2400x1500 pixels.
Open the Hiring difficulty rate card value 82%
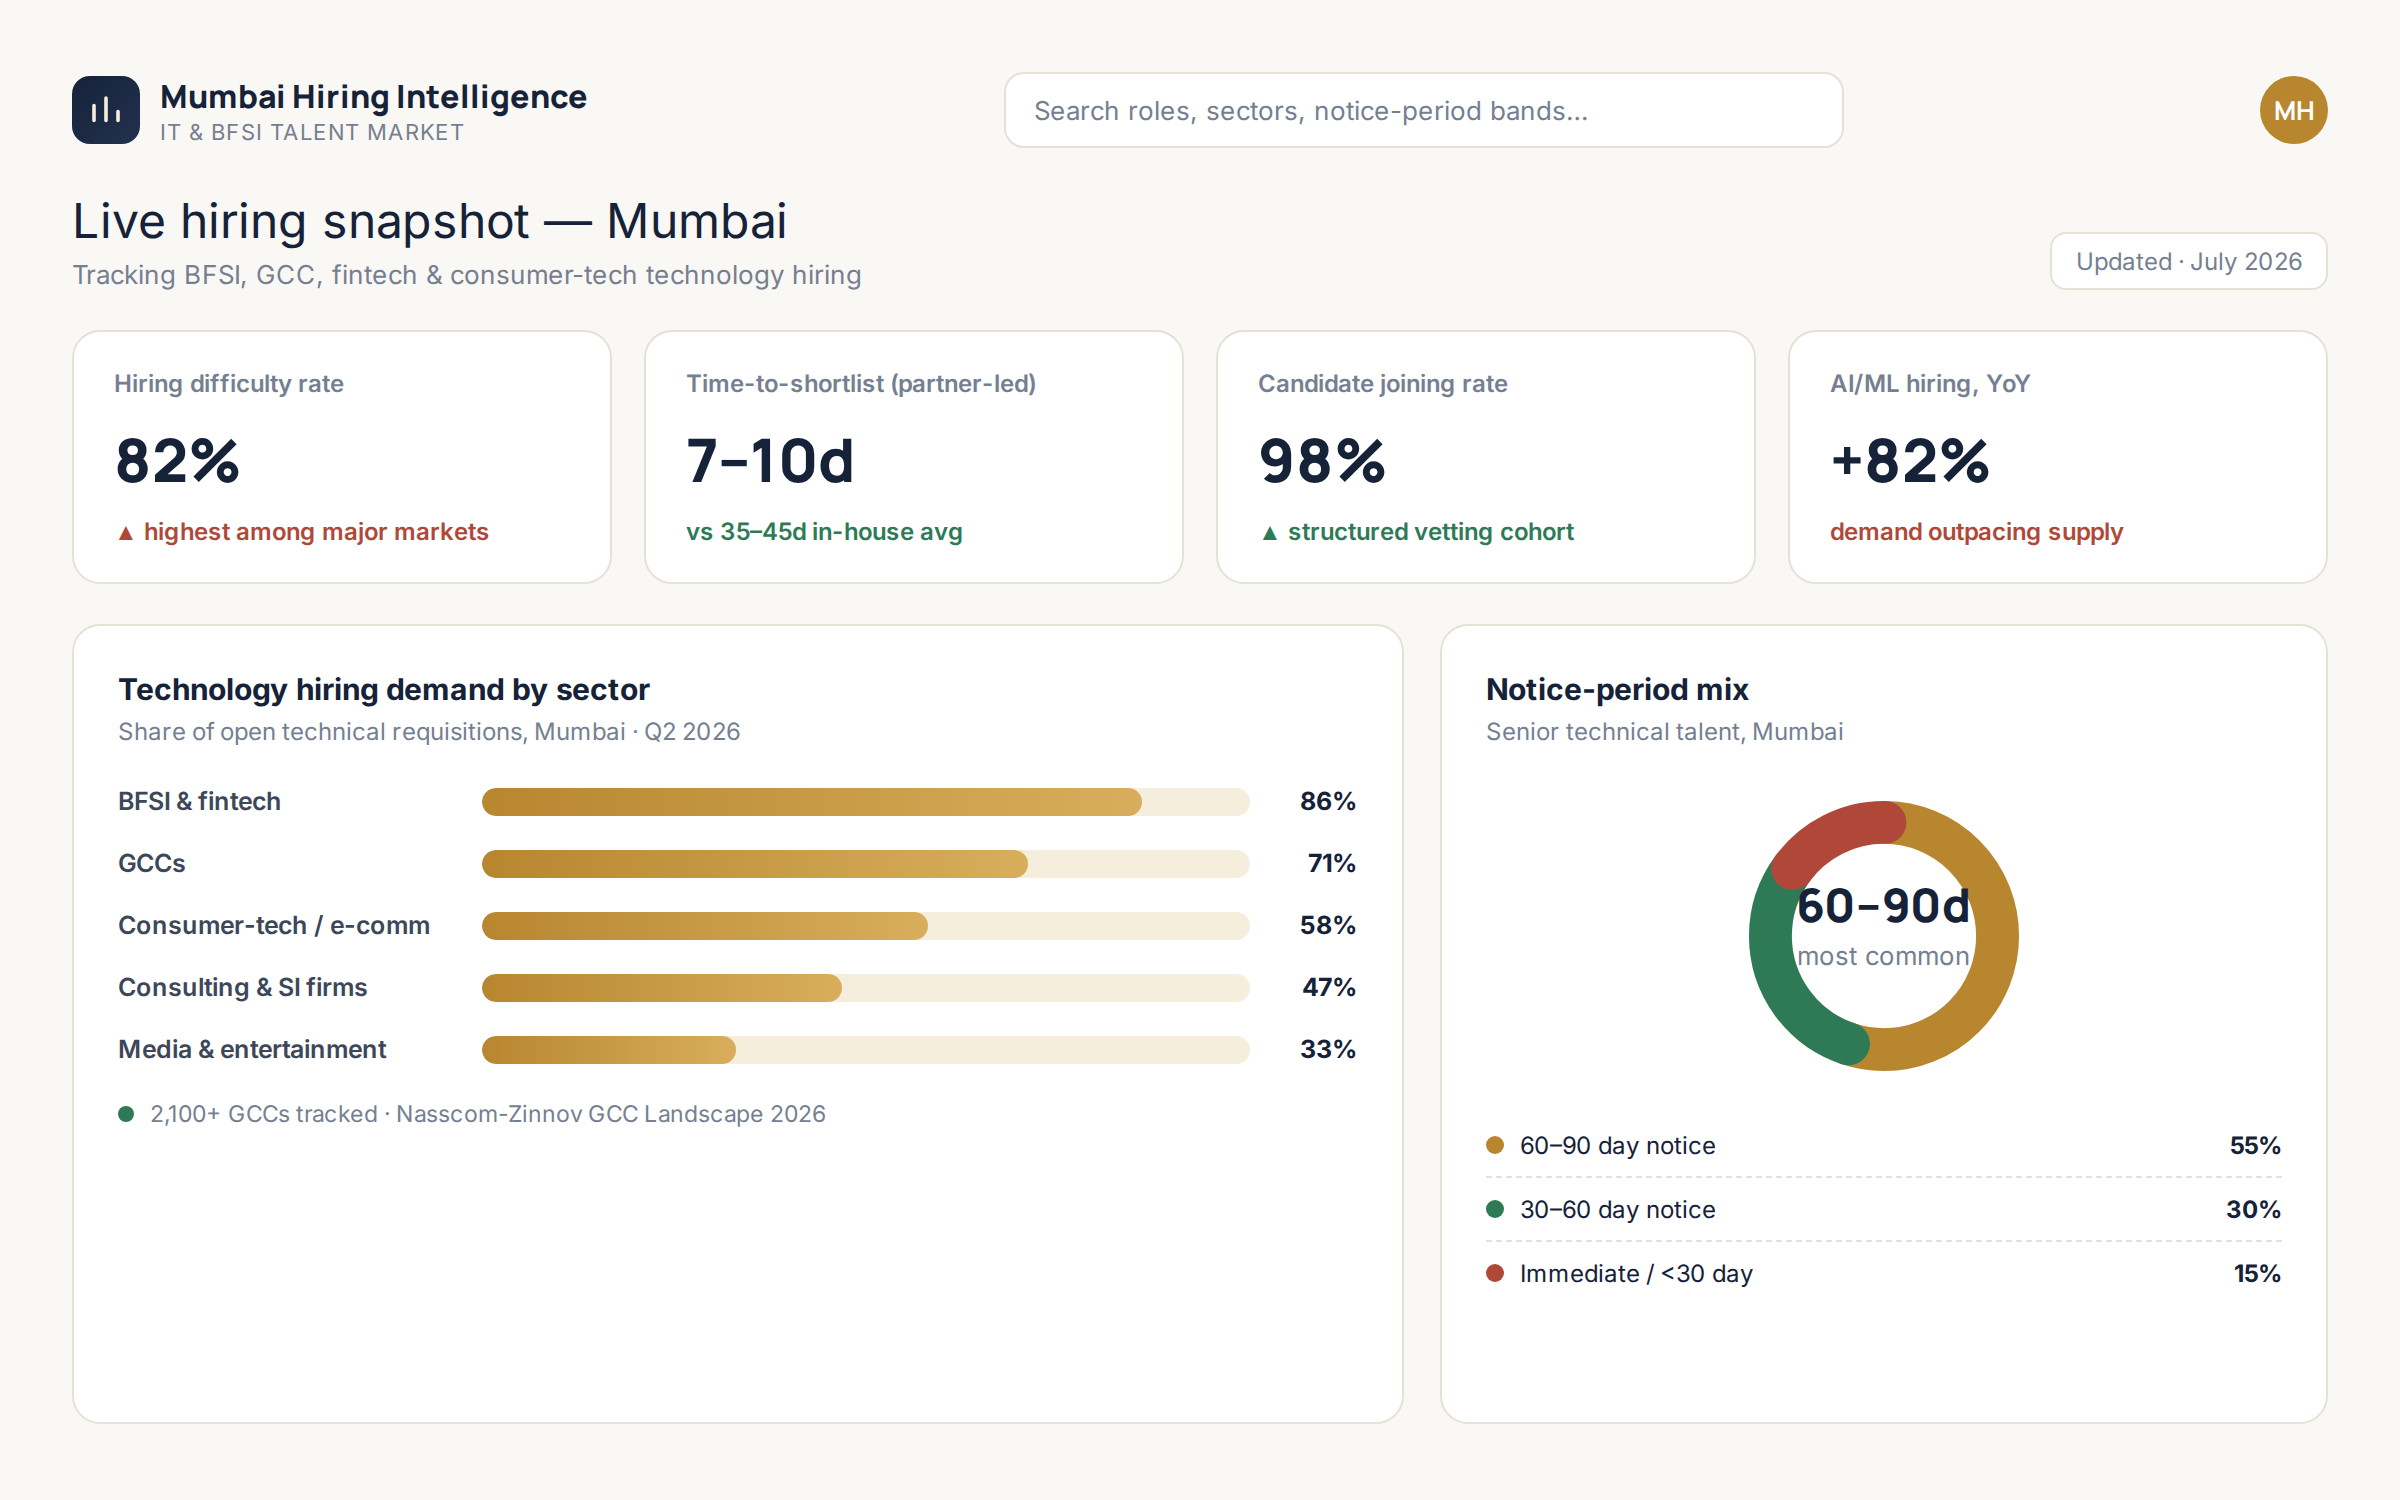pyautogui.click(x=178, y=461)
